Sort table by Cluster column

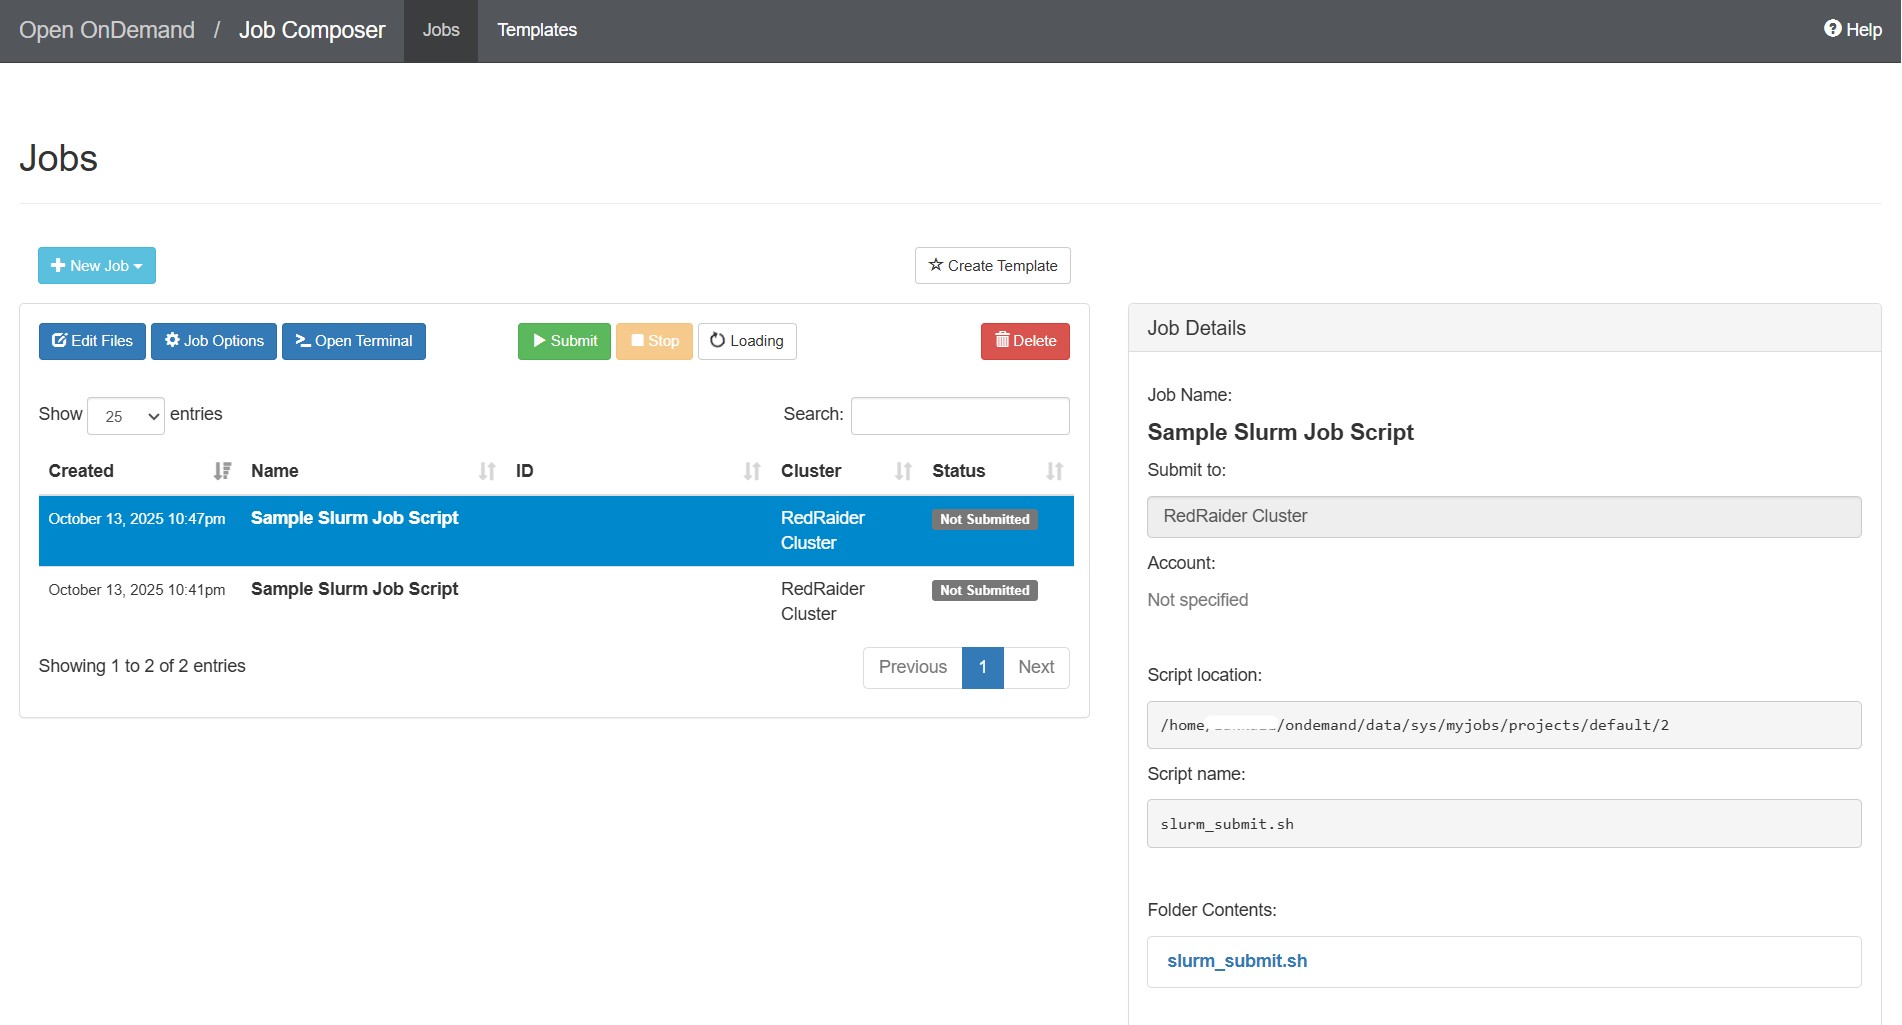(810, 471)
